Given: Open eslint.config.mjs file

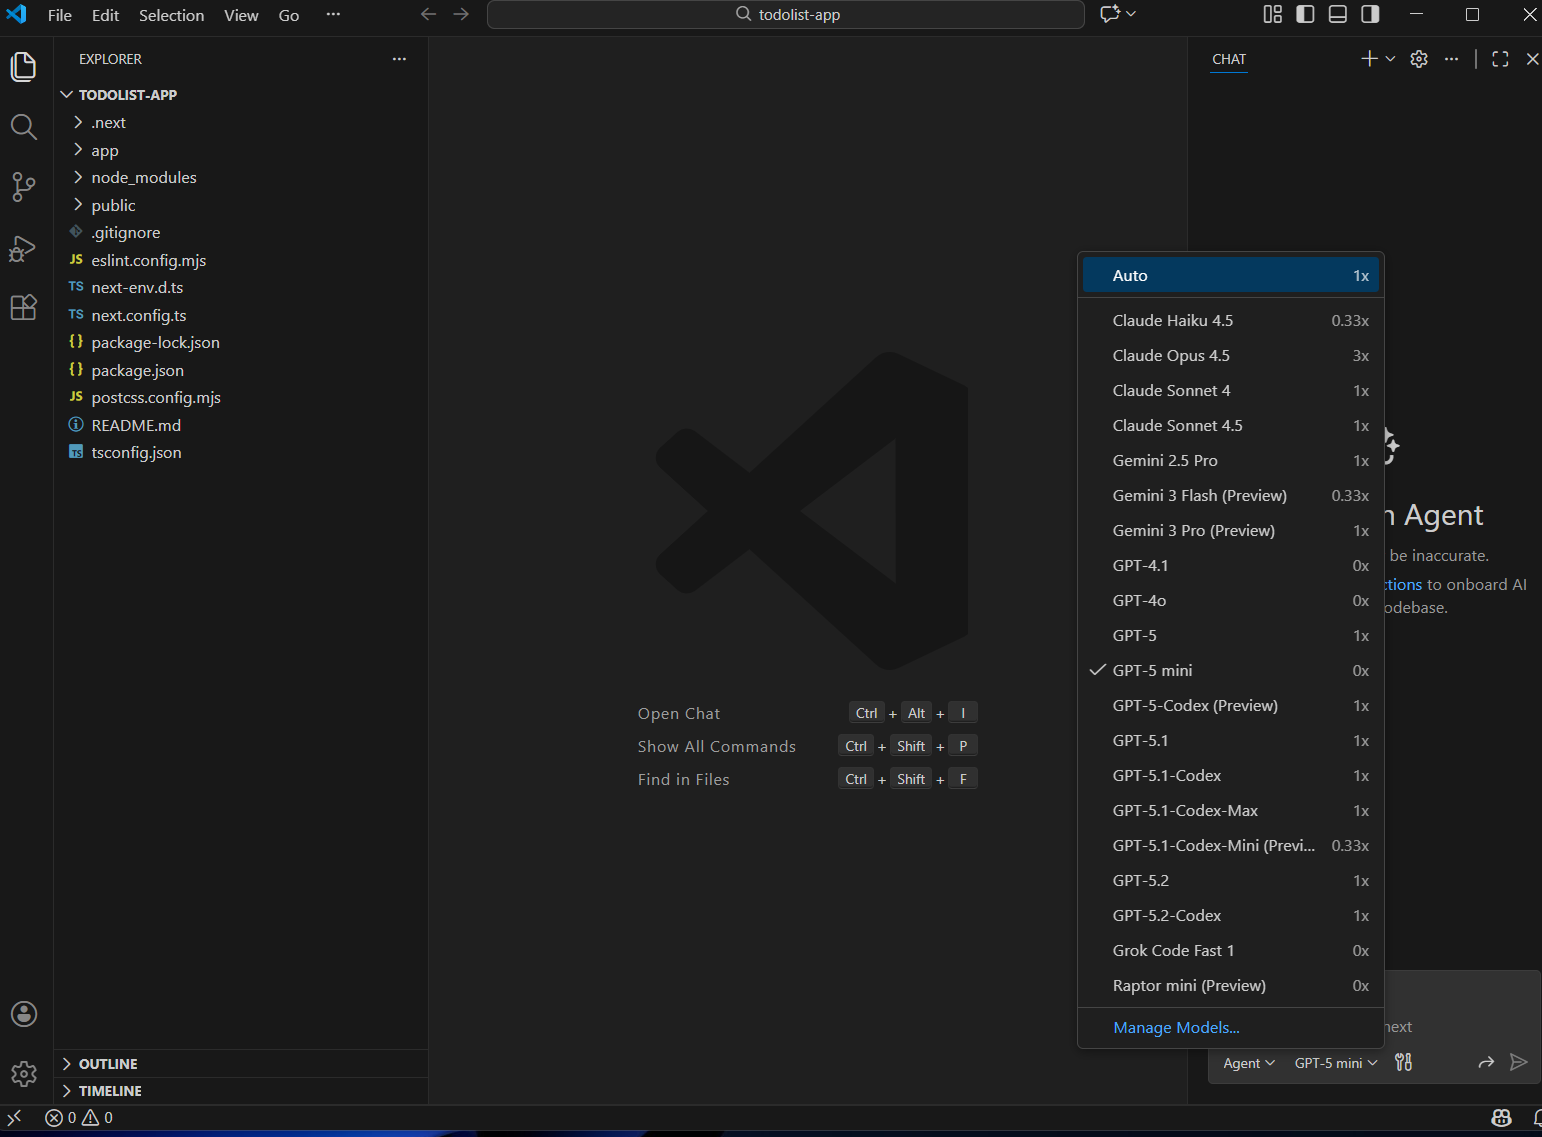Looking at the screenshot, I should click(x=241, y=260).
